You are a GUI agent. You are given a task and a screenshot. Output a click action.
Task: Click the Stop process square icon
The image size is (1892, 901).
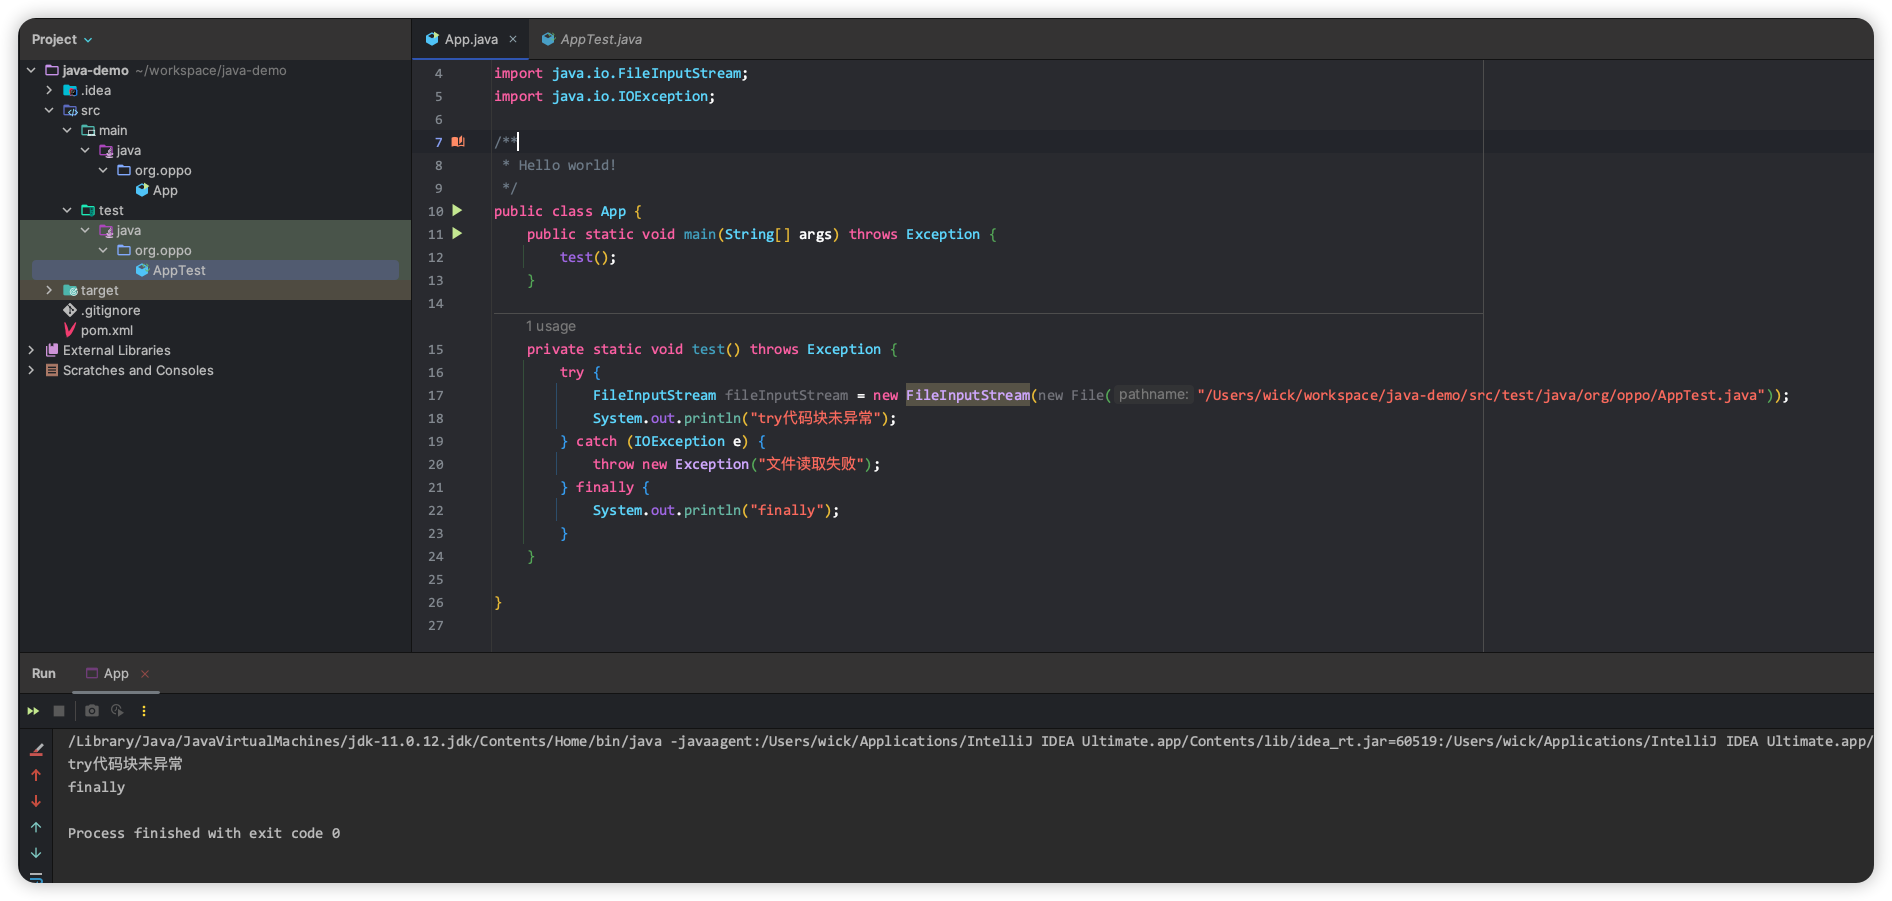click(59, 711)
